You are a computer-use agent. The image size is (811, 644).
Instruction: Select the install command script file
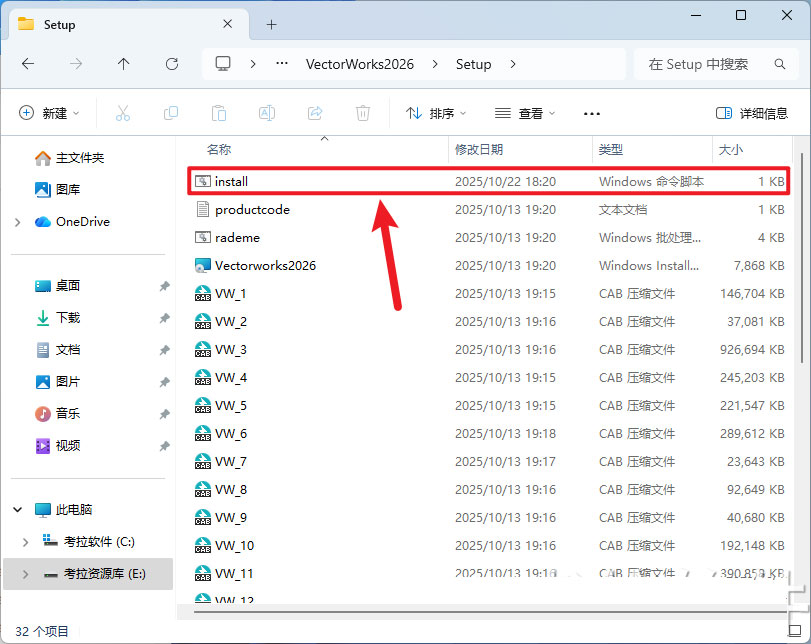pos(231,182)
